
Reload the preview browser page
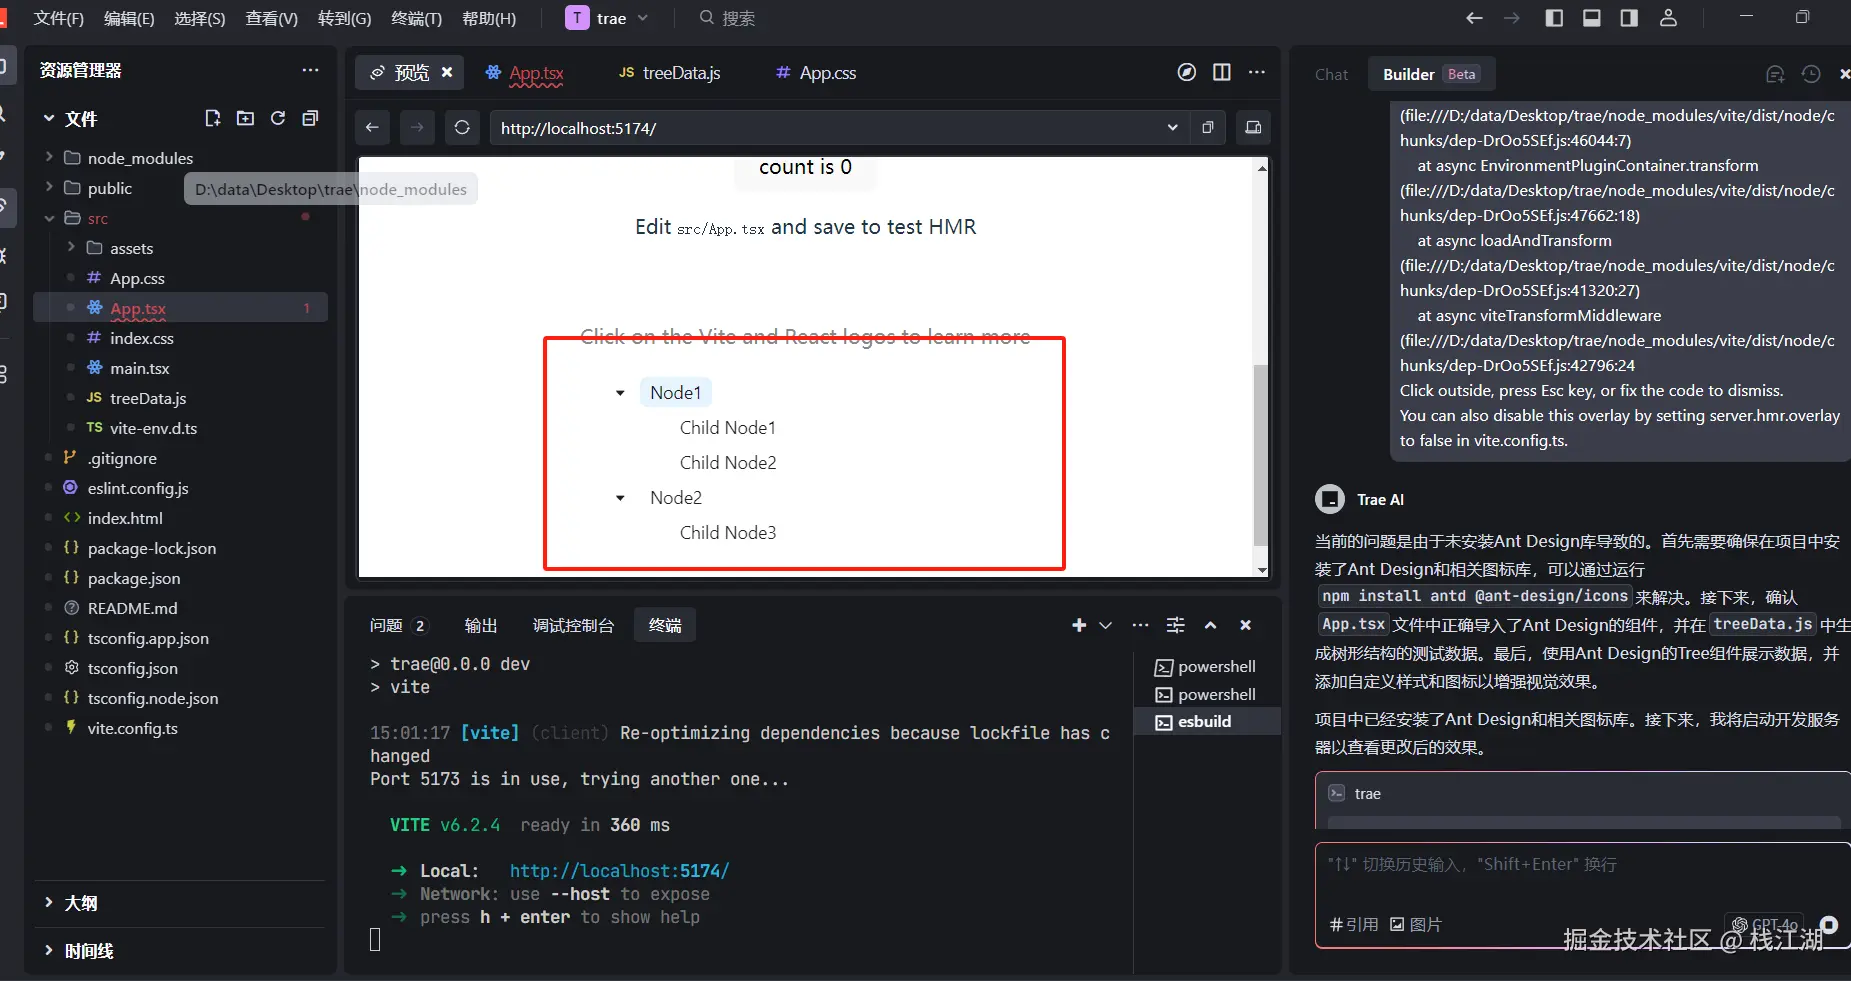(x=462, y=127)
